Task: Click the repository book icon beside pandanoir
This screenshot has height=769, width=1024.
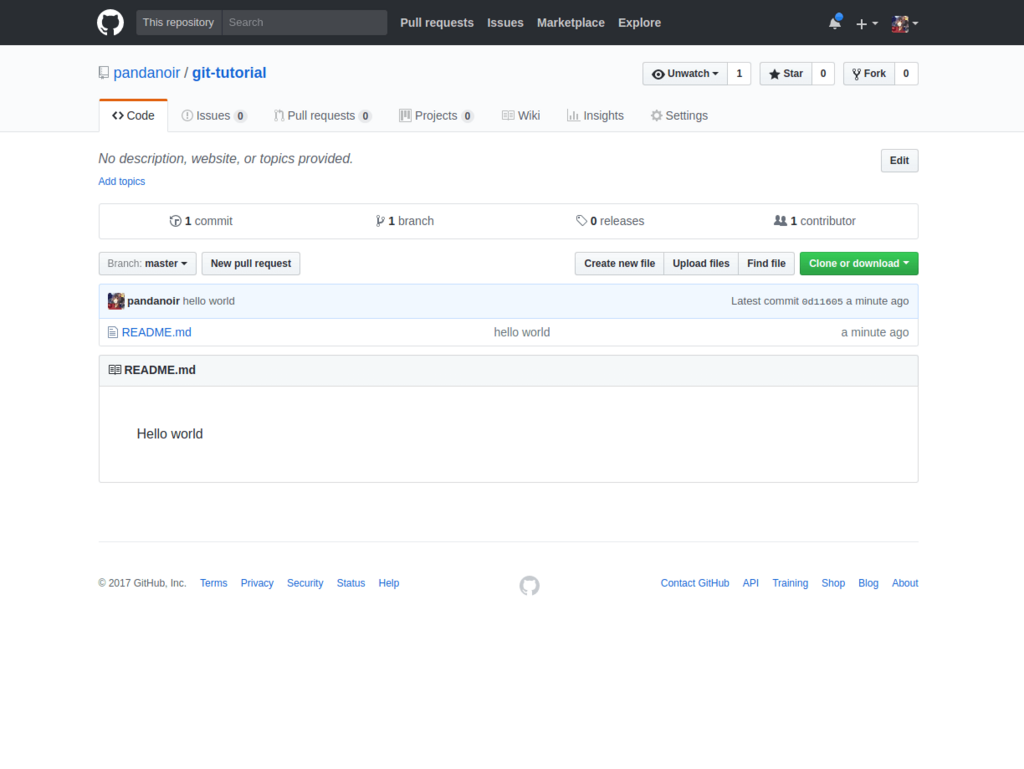Action: click(103, 72)
